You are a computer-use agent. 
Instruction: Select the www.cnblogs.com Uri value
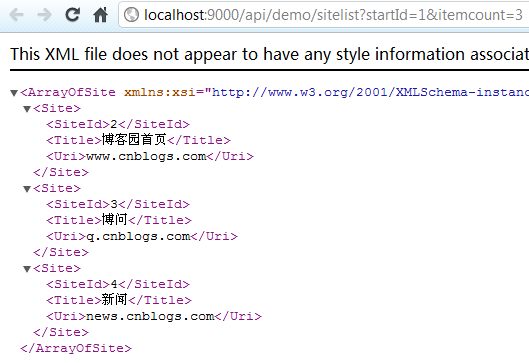coord(146,157)
